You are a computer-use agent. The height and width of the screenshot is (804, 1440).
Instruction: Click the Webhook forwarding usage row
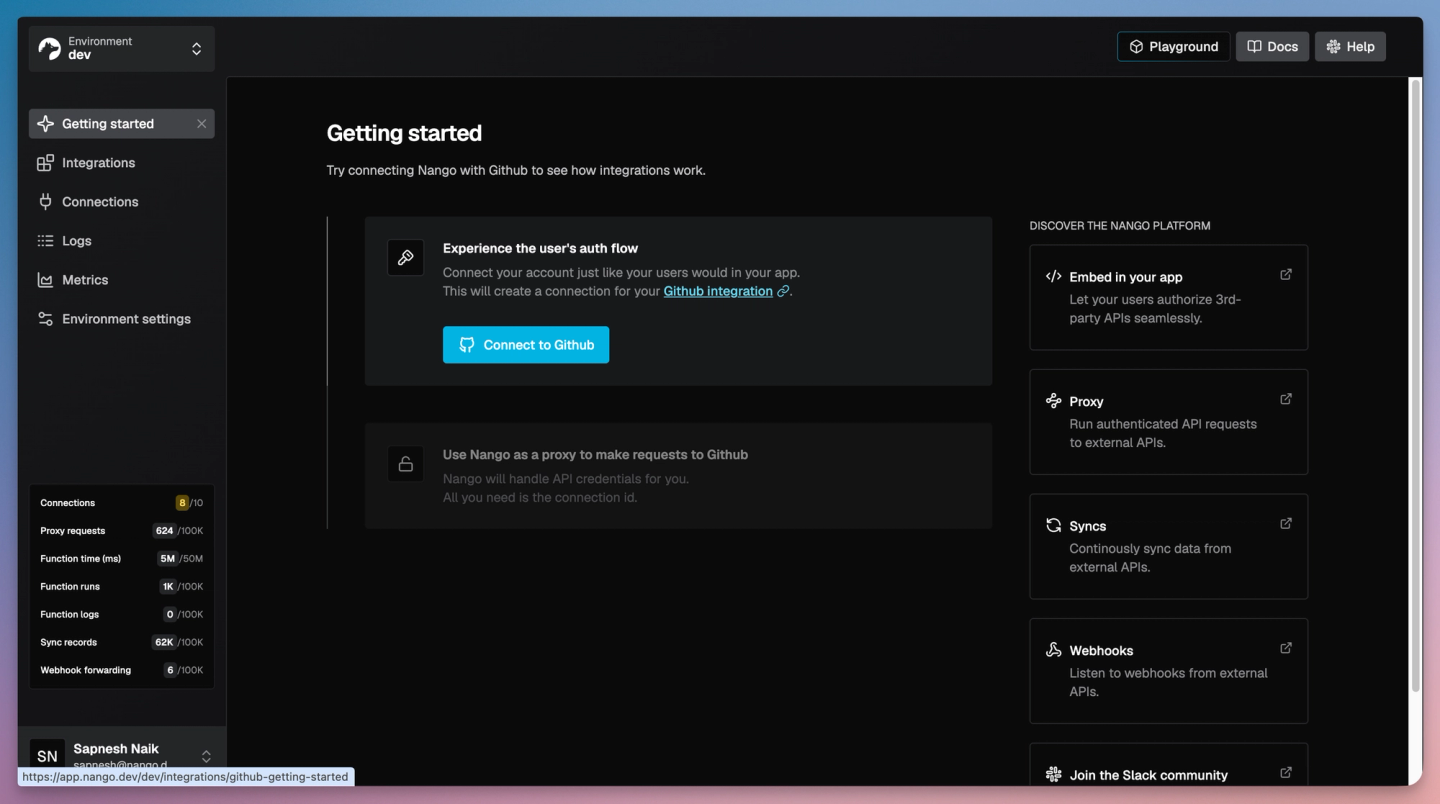tap(122, 671)
